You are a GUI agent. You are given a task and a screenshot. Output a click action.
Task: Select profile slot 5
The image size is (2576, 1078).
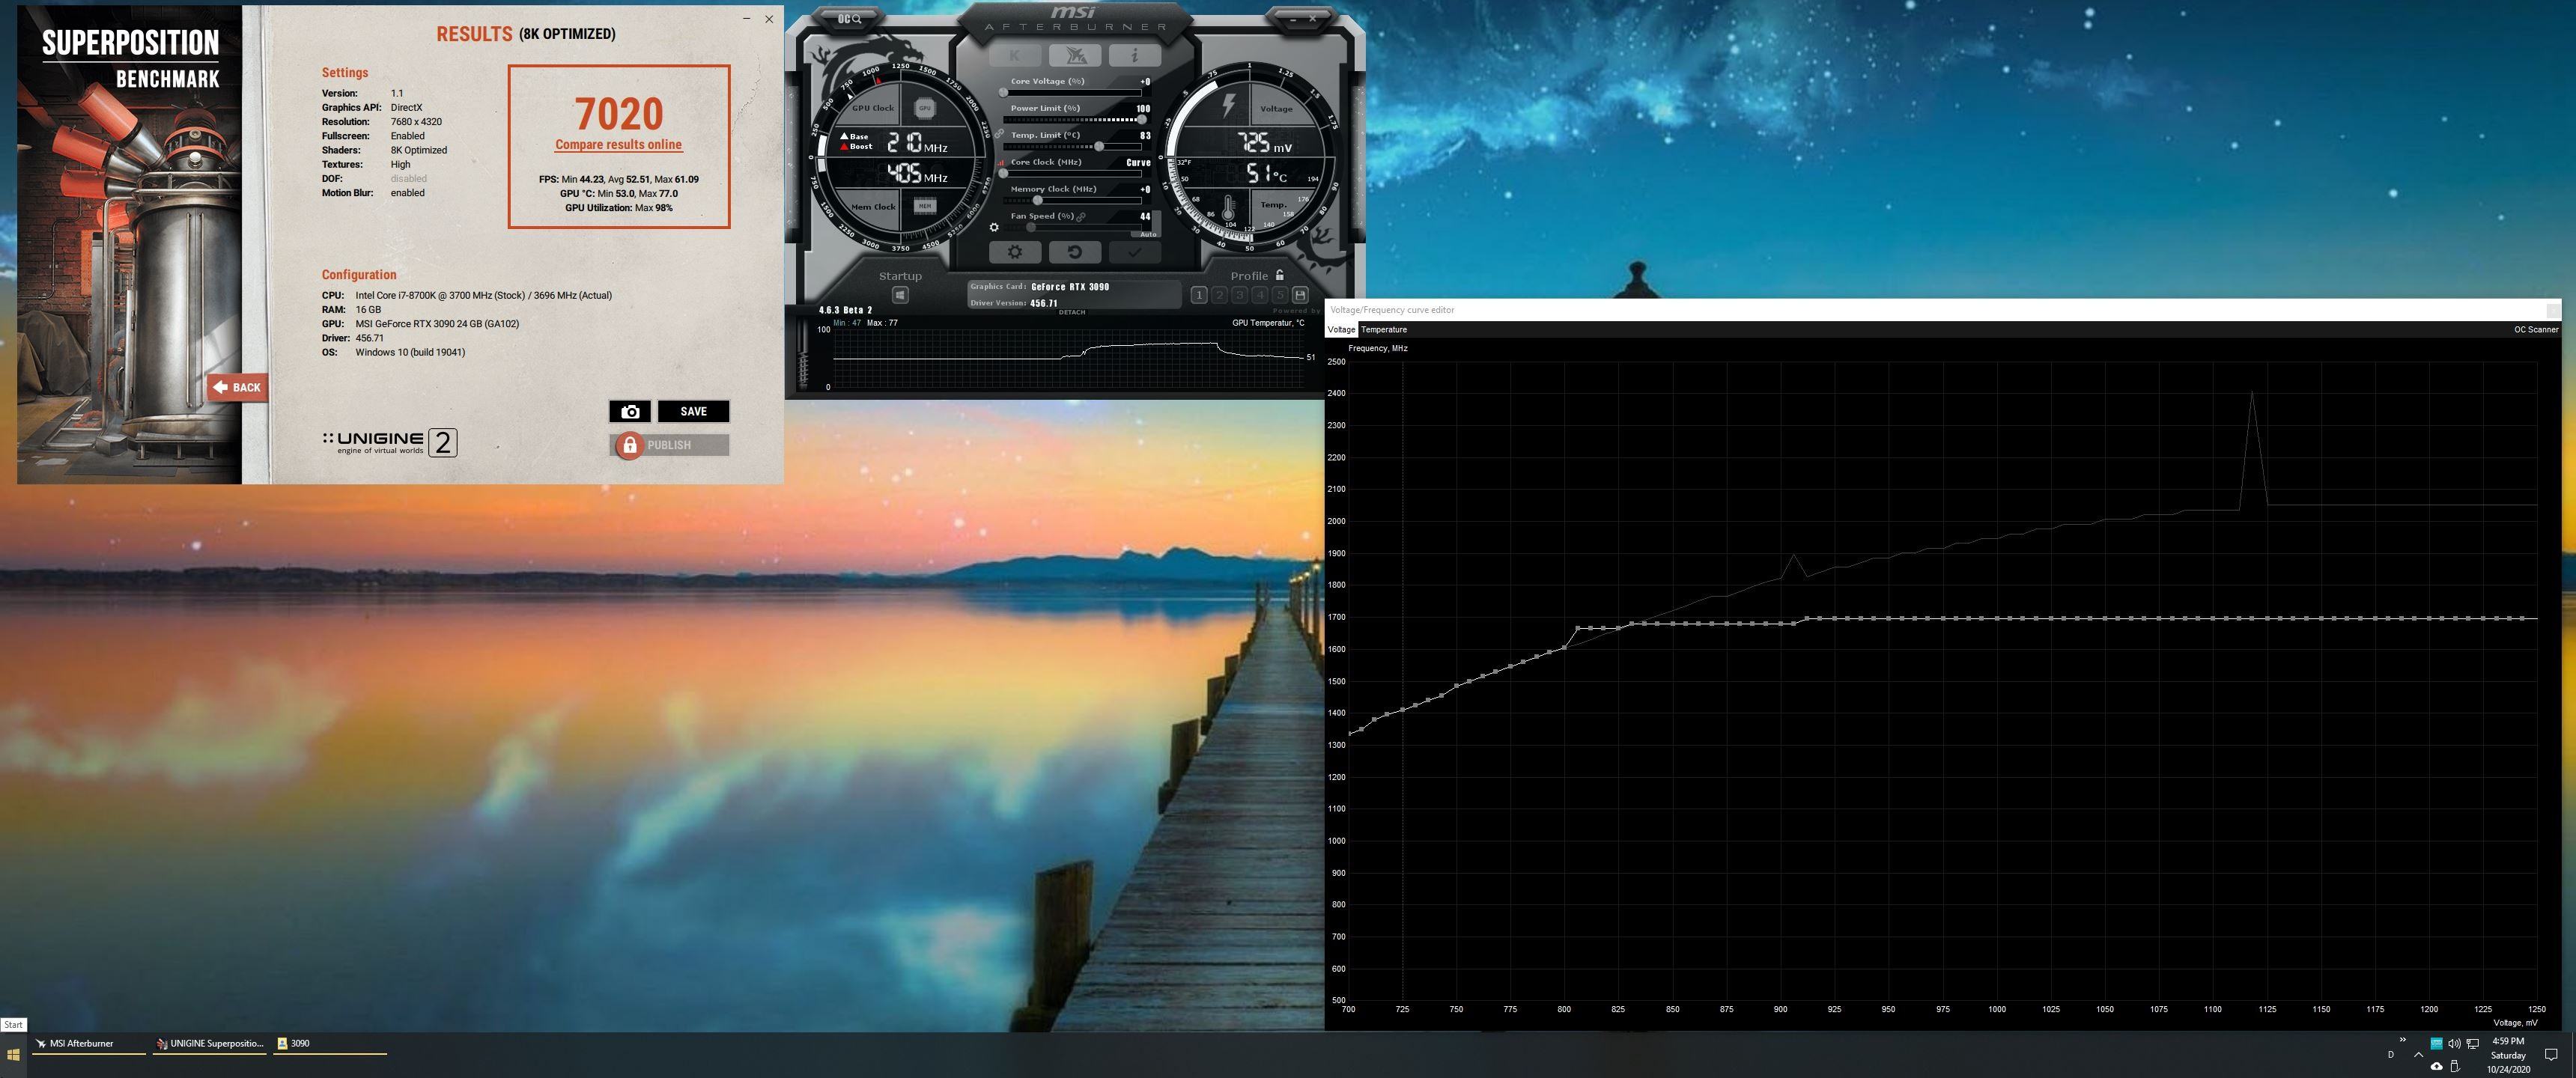pos(1279,295)
